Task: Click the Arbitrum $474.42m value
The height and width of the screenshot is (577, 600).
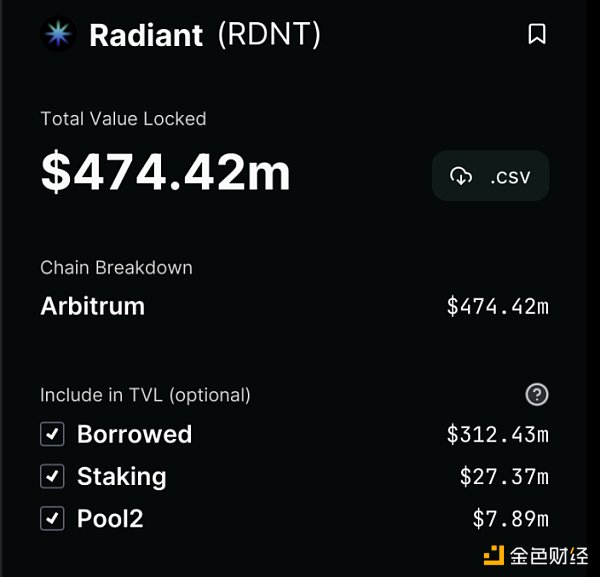Action: 497,306
